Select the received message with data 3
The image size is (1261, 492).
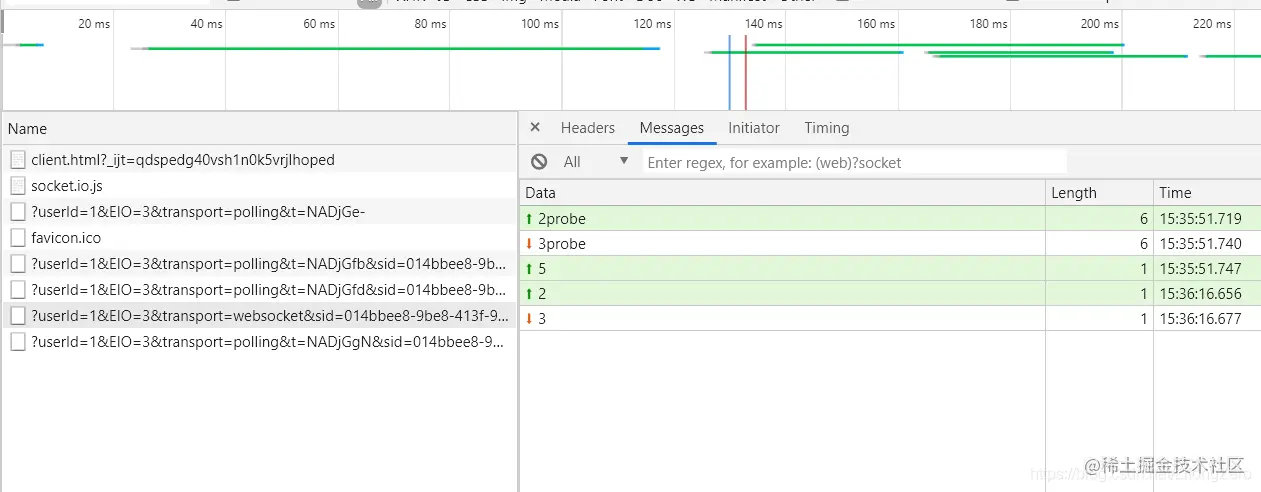point(890,318)
